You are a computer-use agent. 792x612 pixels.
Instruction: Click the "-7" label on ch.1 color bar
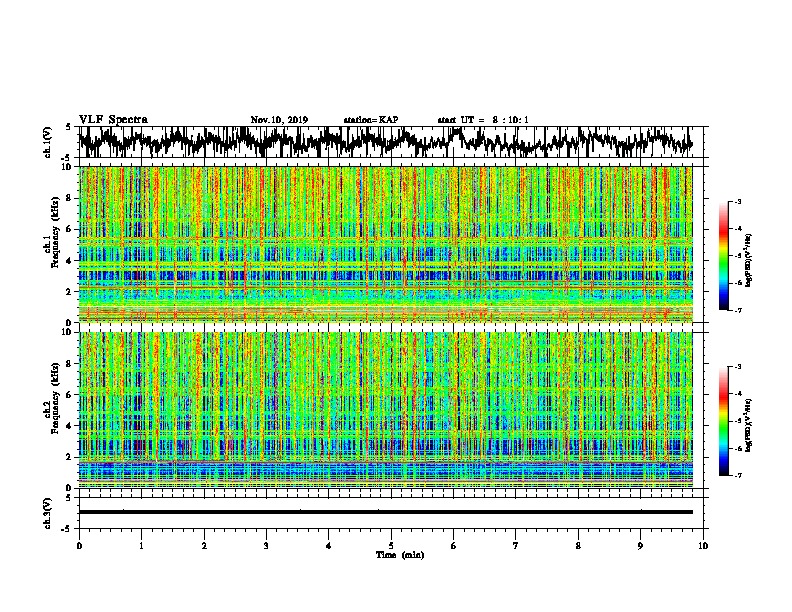click(737, 310)
